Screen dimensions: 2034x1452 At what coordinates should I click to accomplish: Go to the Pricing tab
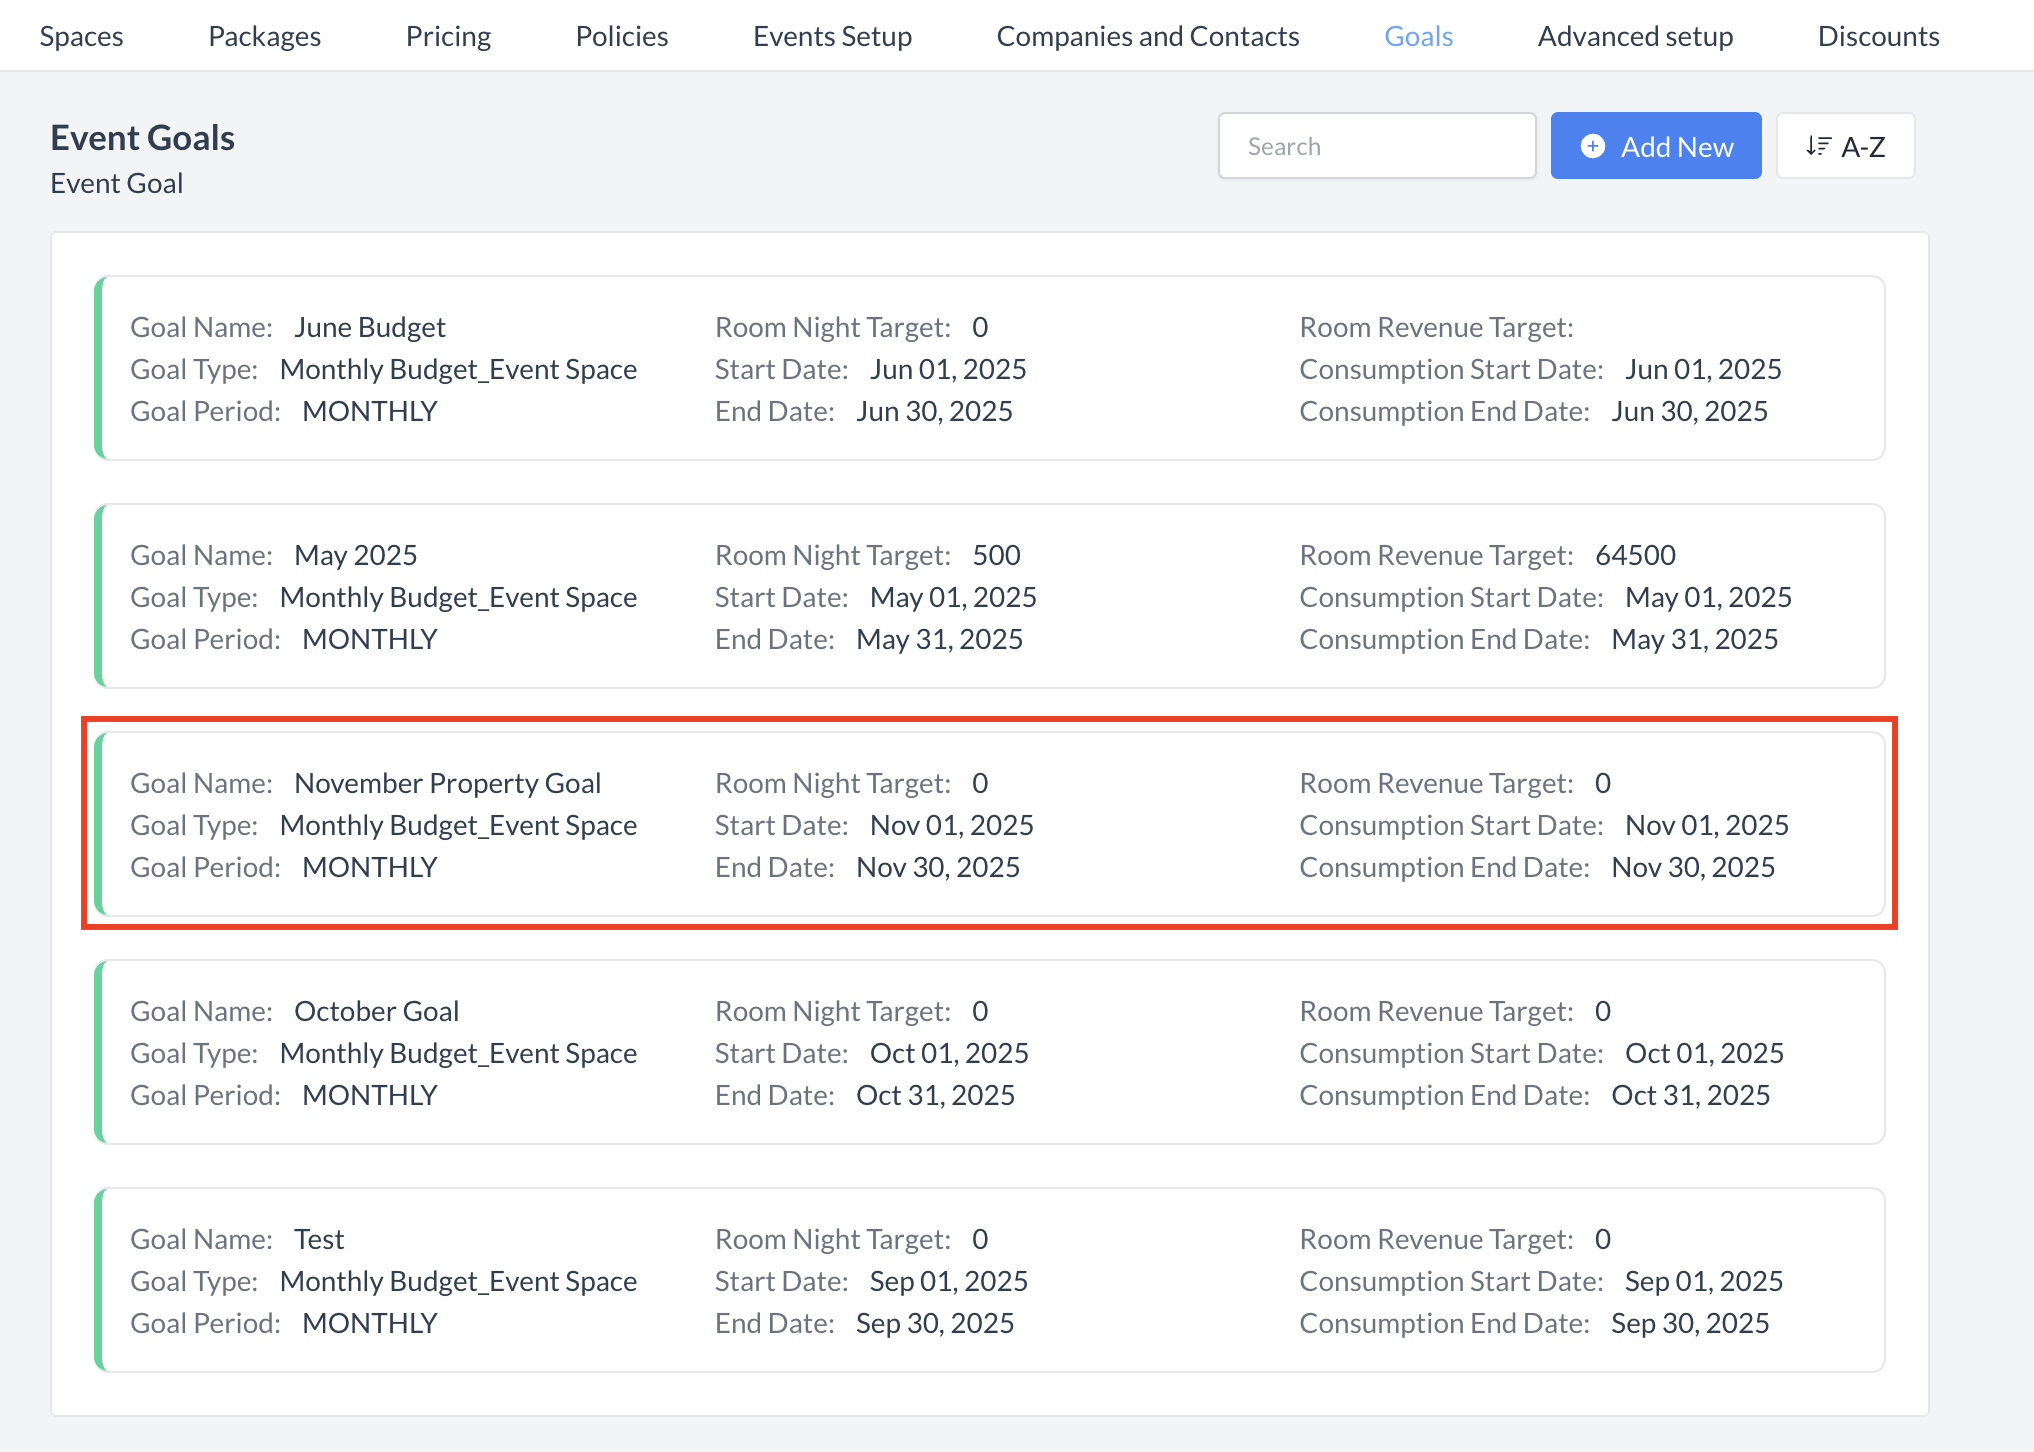pos(448,36)
